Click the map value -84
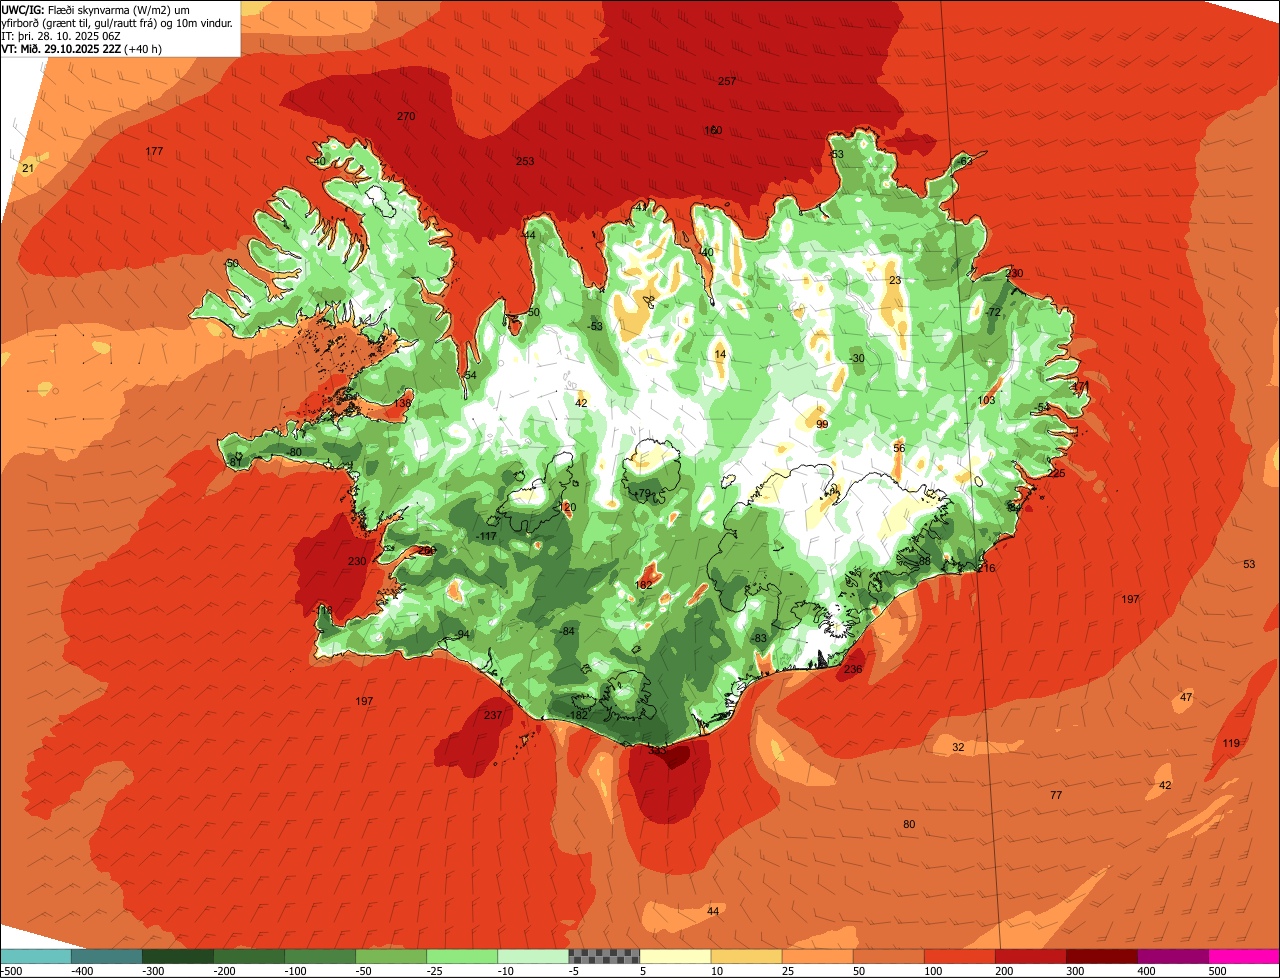This screenshot has height=978, width=1280. tap(568, 631)
